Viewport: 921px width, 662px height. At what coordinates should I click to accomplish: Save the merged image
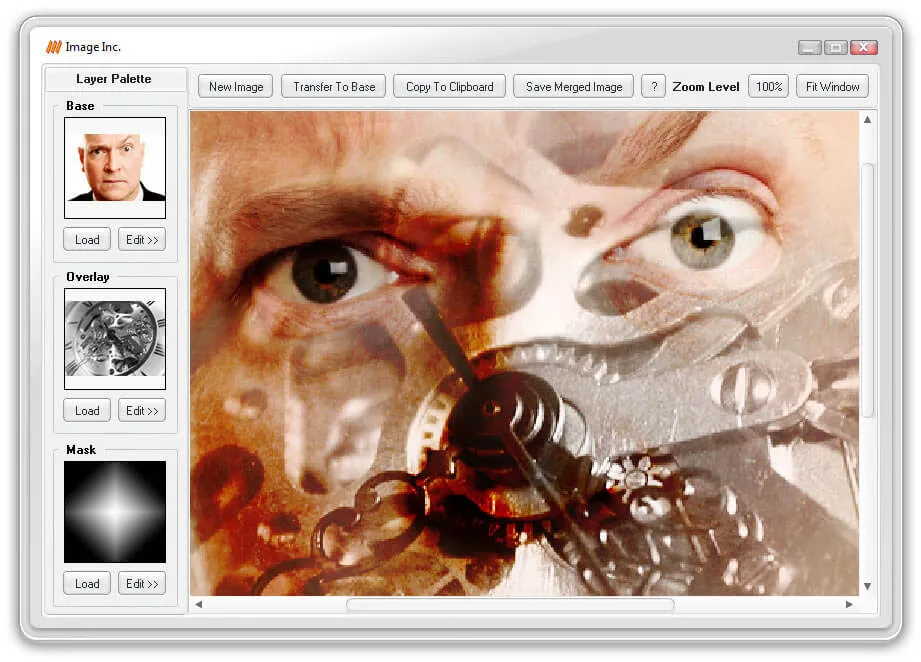tap(573, 86)
